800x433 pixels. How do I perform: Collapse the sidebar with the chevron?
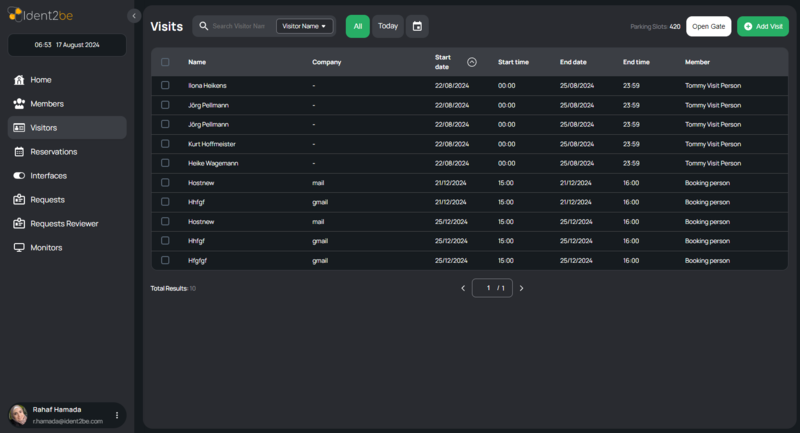134,16
